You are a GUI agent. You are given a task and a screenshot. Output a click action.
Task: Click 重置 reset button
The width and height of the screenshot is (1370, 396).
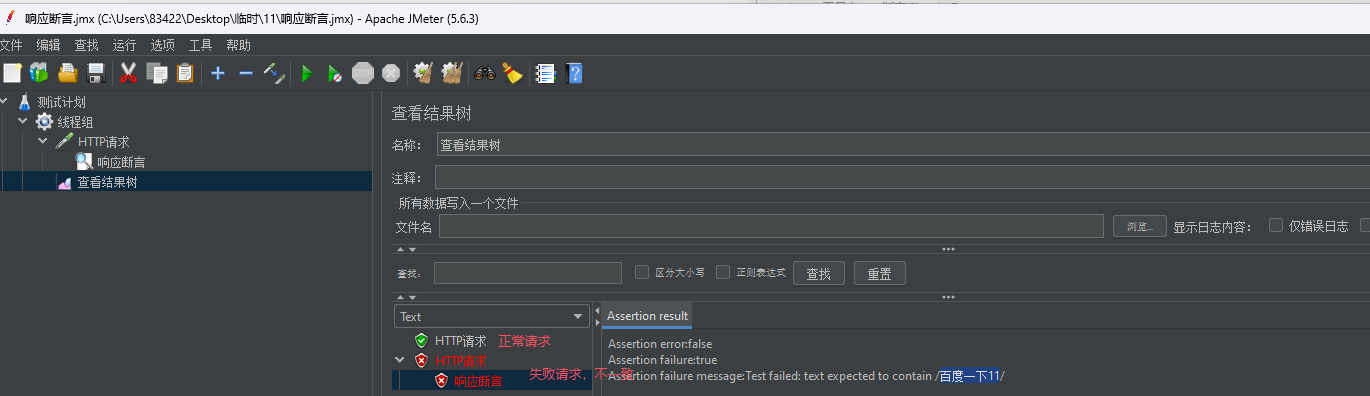(880, 273)
